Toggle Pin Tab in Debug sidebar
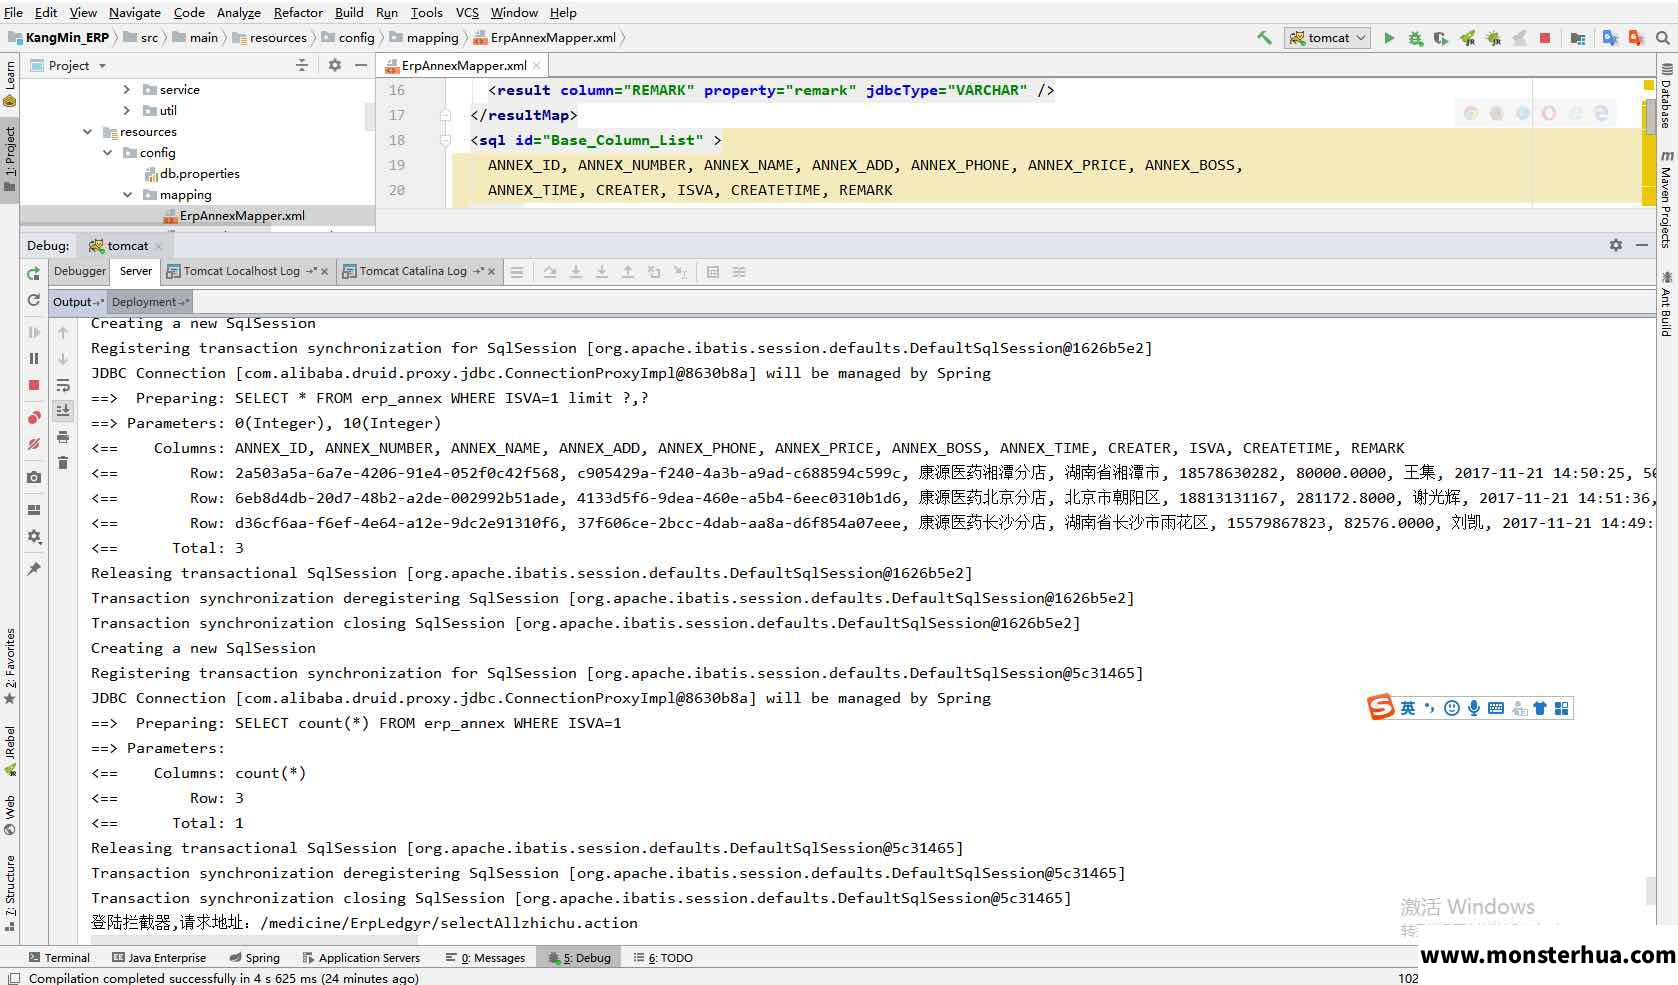The height and width of the screenshot is (985, 1678). click(x=33, y=568)
